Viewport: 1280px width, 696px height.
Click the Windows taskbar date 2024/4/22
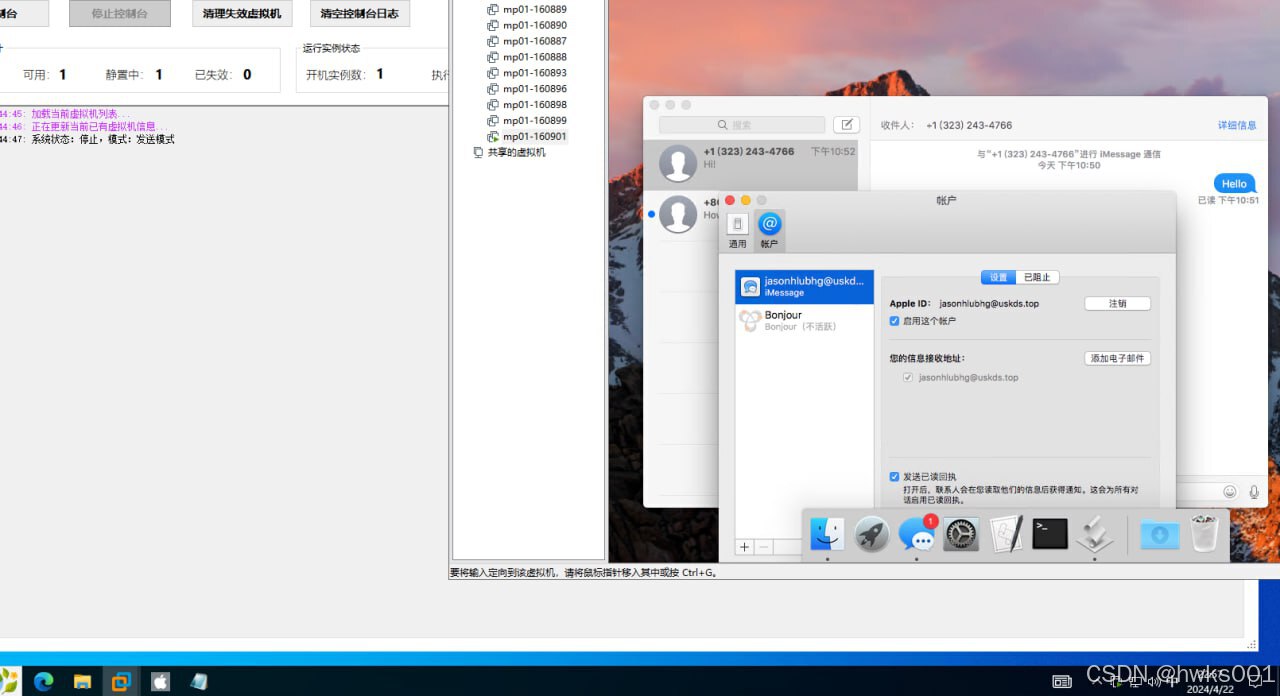1210,689
